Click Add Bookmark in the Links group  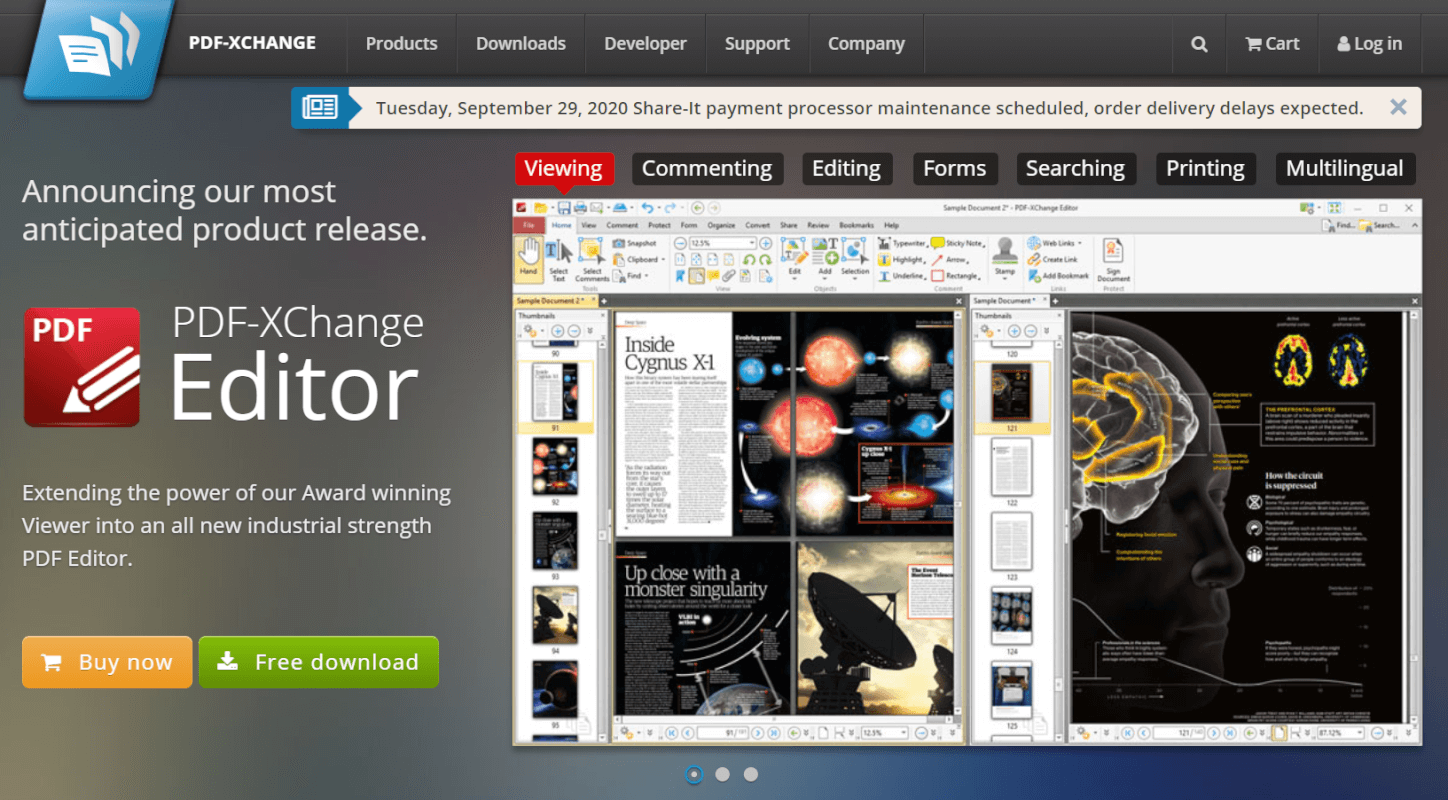click(1058, 275)
